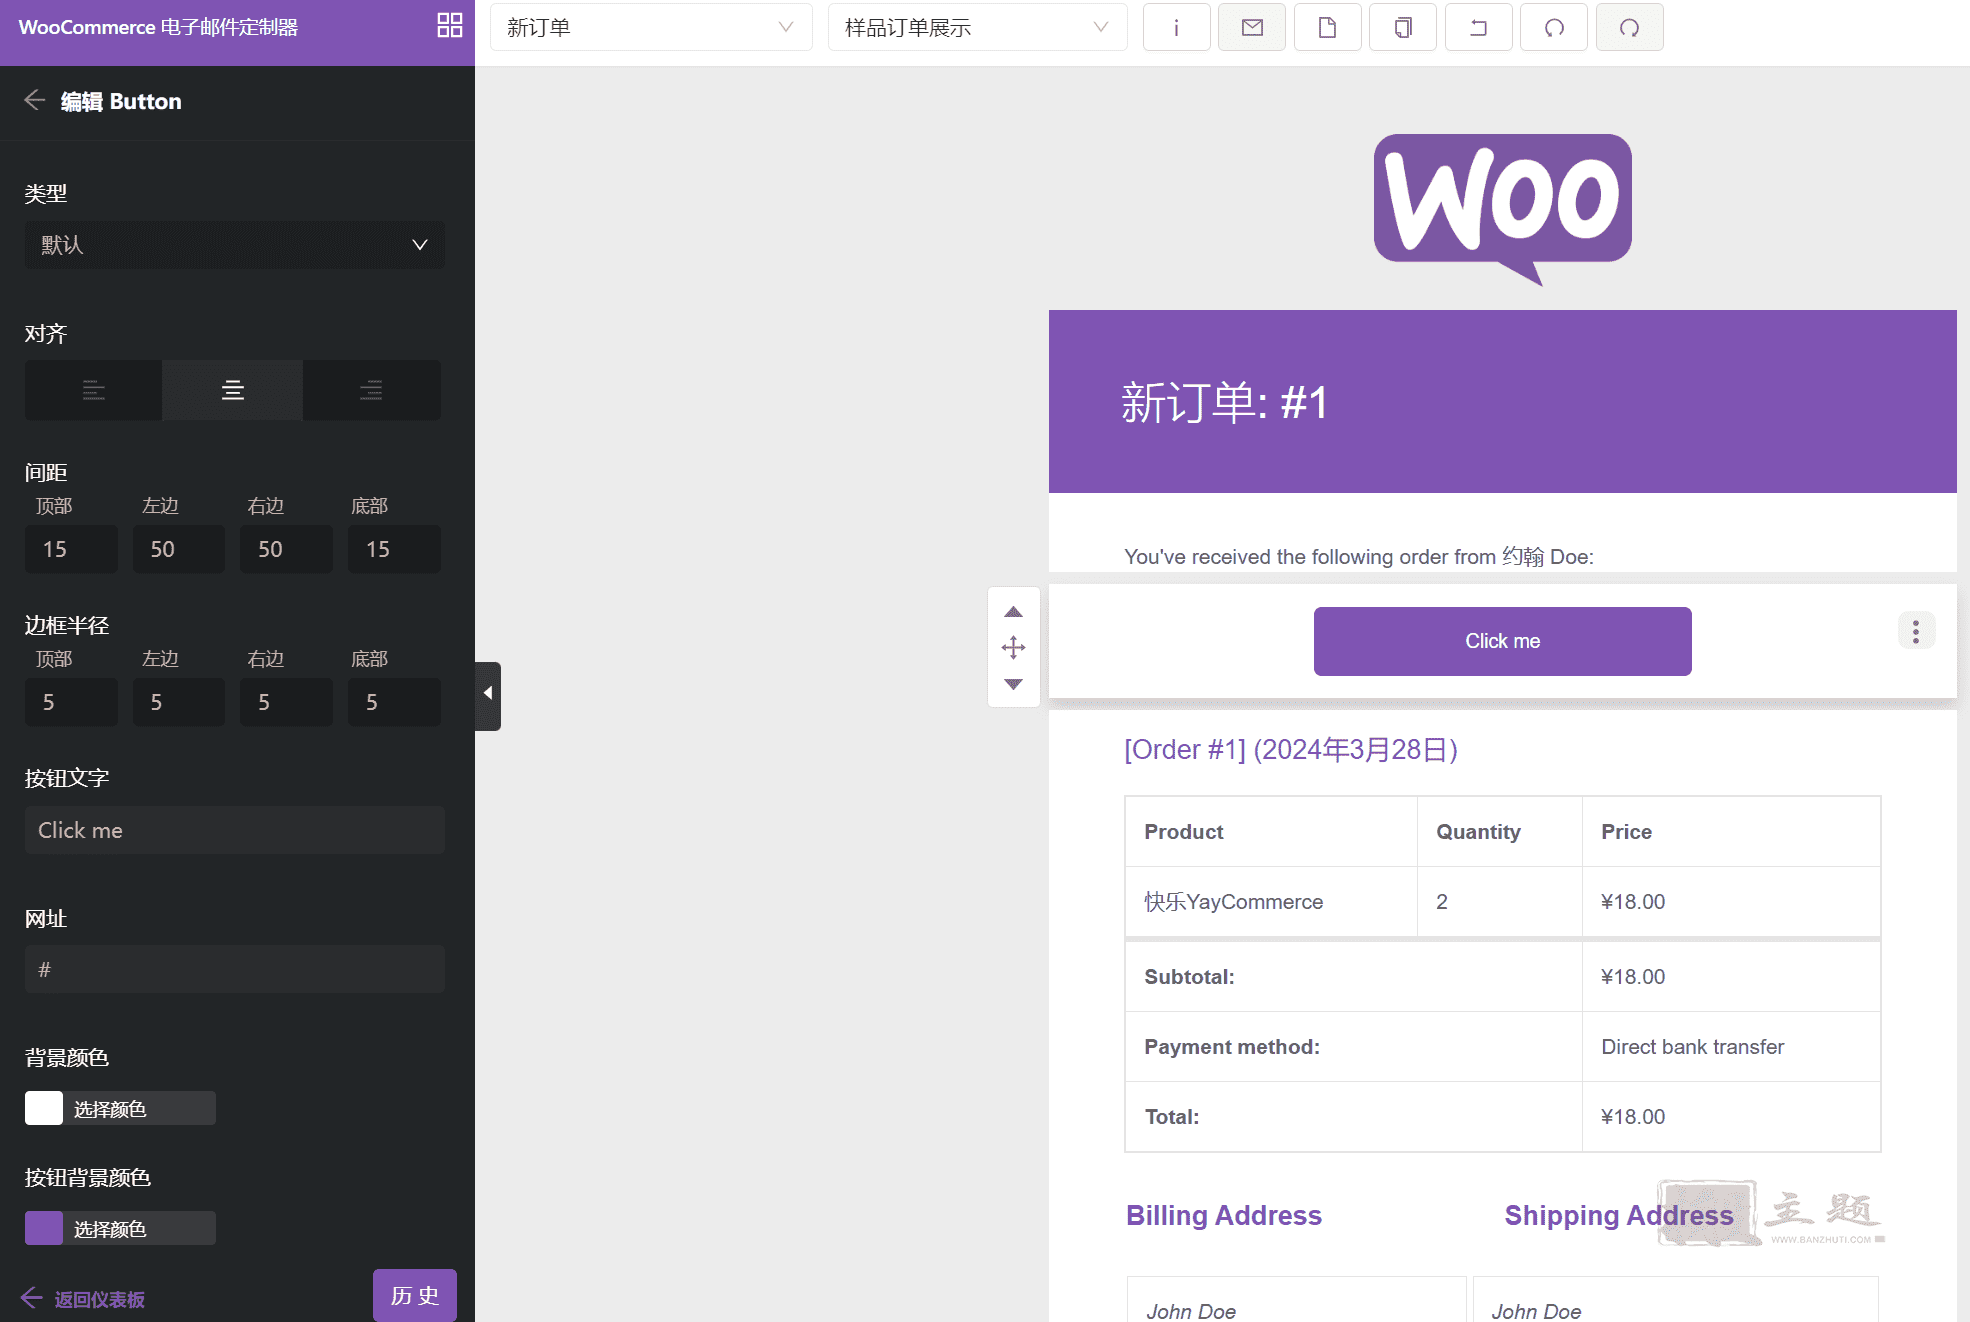Click the 快乐YayCommerce product cell

(x=1270, y=901)
